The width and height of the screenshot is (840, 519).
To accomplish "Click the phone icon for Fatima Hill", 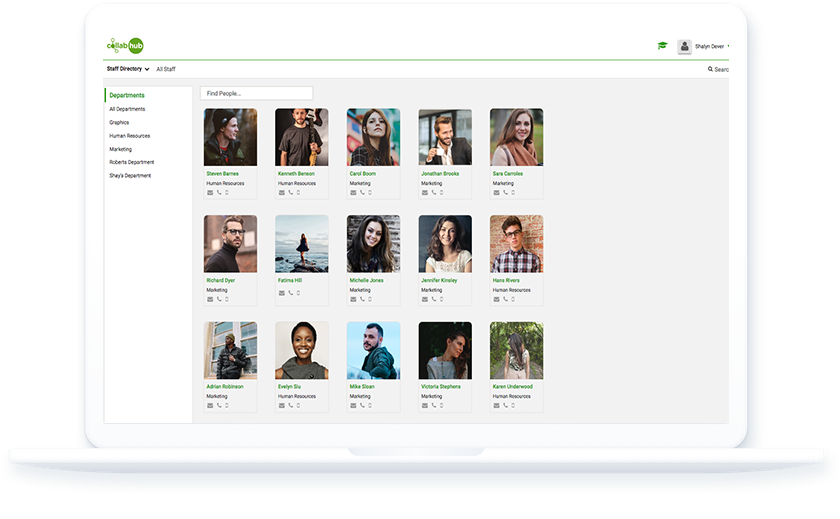I will coord(291,293).
